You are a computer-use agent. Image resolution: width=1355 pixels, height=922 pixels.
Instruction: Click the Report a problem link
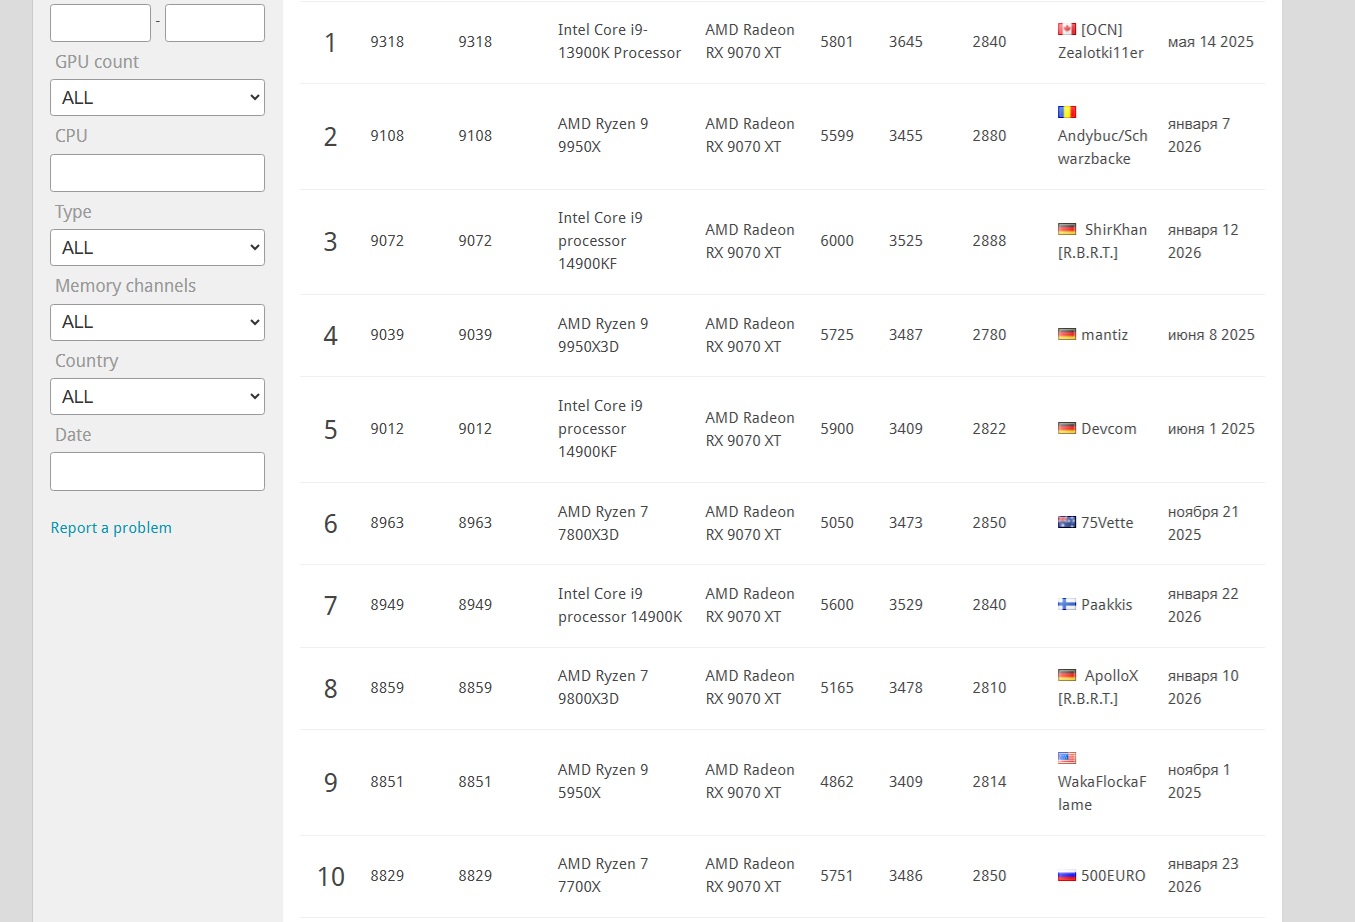pos(111,528)
